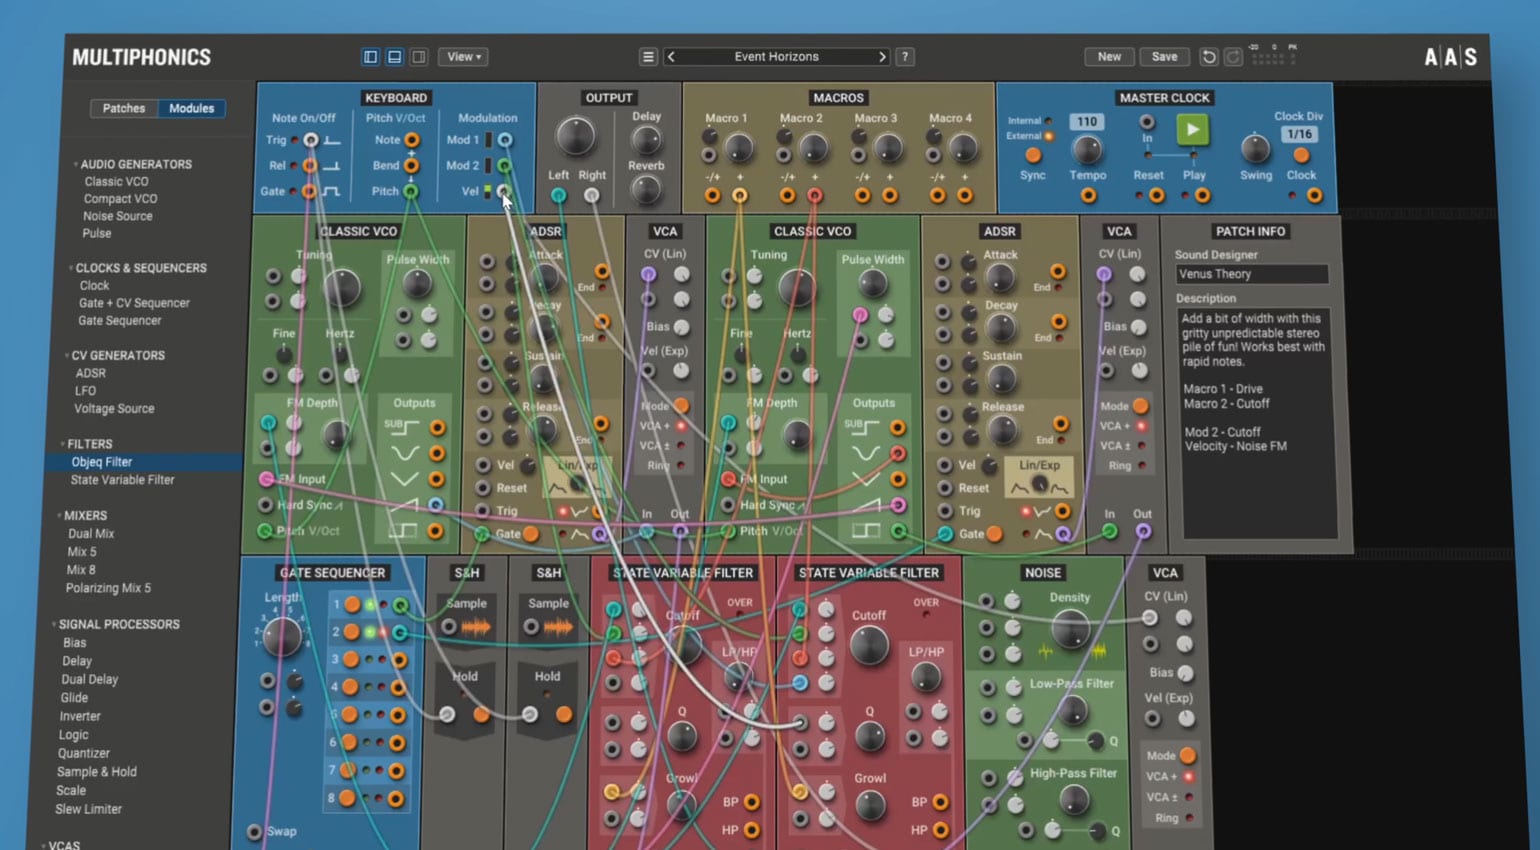The image size is (1540, 850).
Task: Open help with the question mark button
Action: point(905,57)
